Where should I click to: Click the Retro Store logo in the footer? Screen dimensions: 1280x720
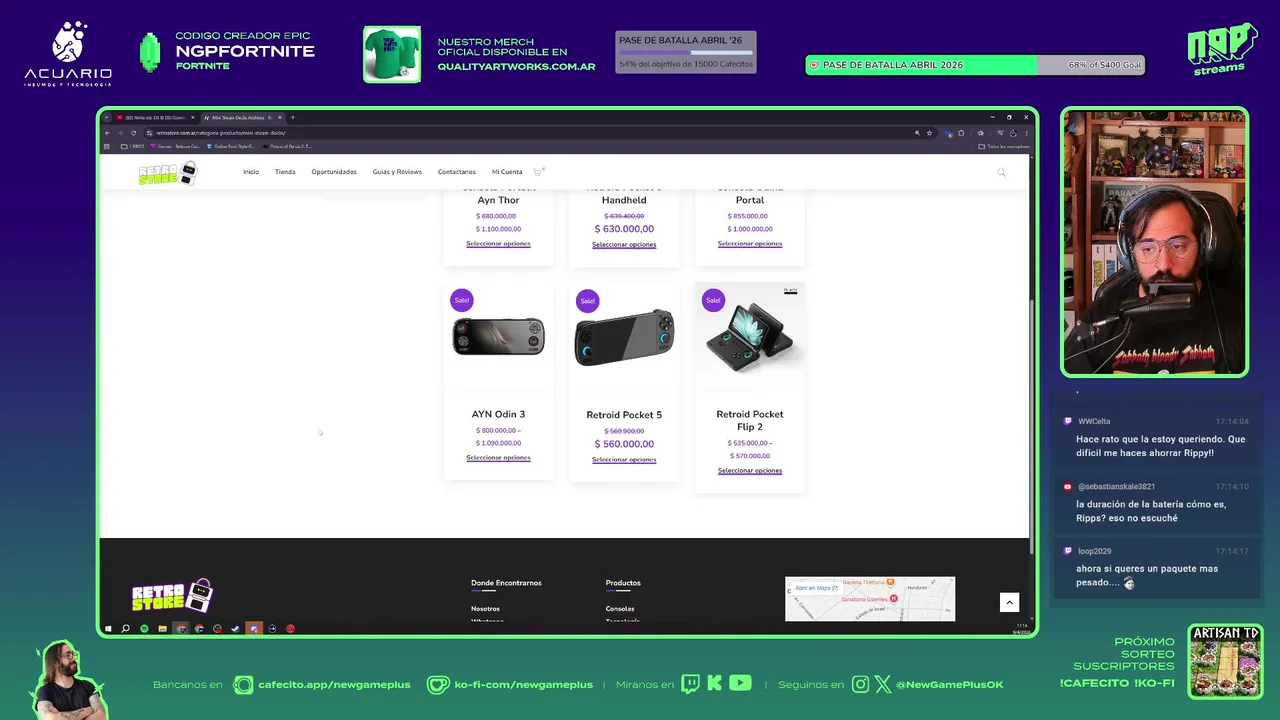coord(172,596)
